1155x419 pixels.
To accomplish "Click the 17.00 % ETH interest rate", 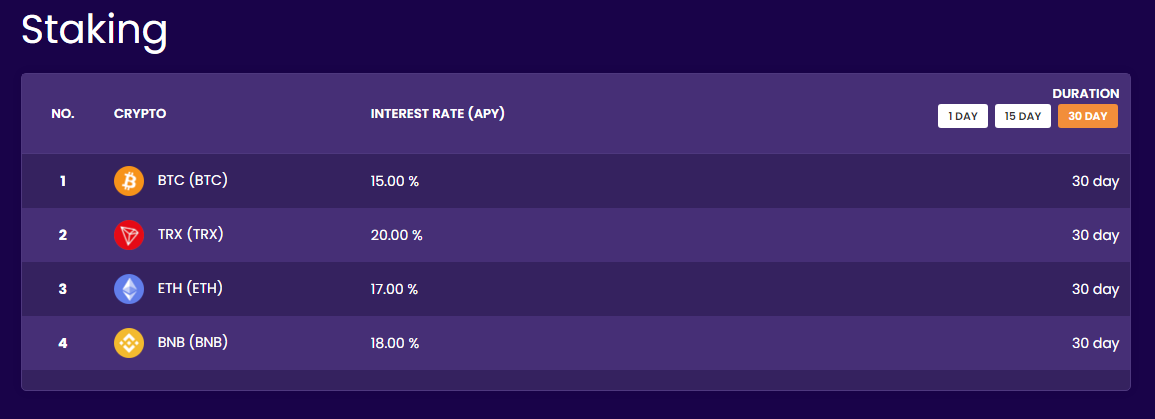I will pos(394,289).
